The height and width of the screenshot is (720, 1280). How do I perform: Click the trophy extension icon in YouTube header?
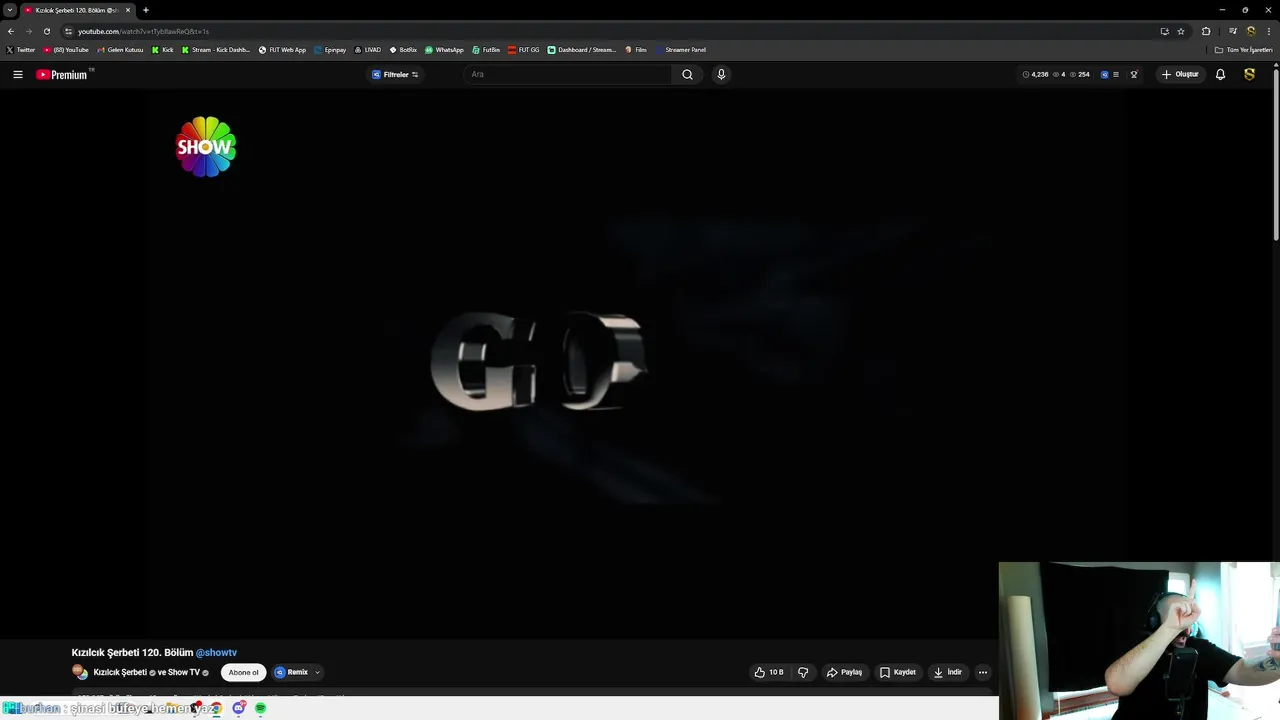[x=1133, y=74]
